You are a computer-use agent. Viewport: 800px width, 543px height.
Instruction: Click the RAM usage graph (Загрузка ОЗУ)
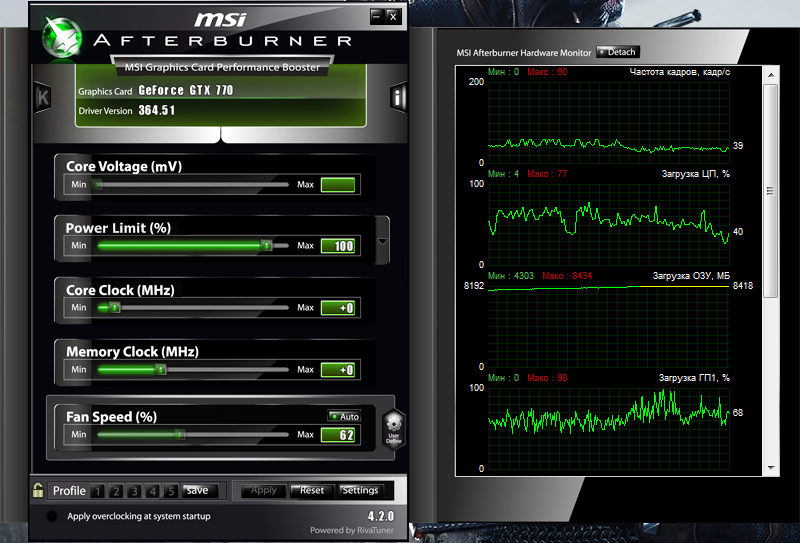point(609,327)
